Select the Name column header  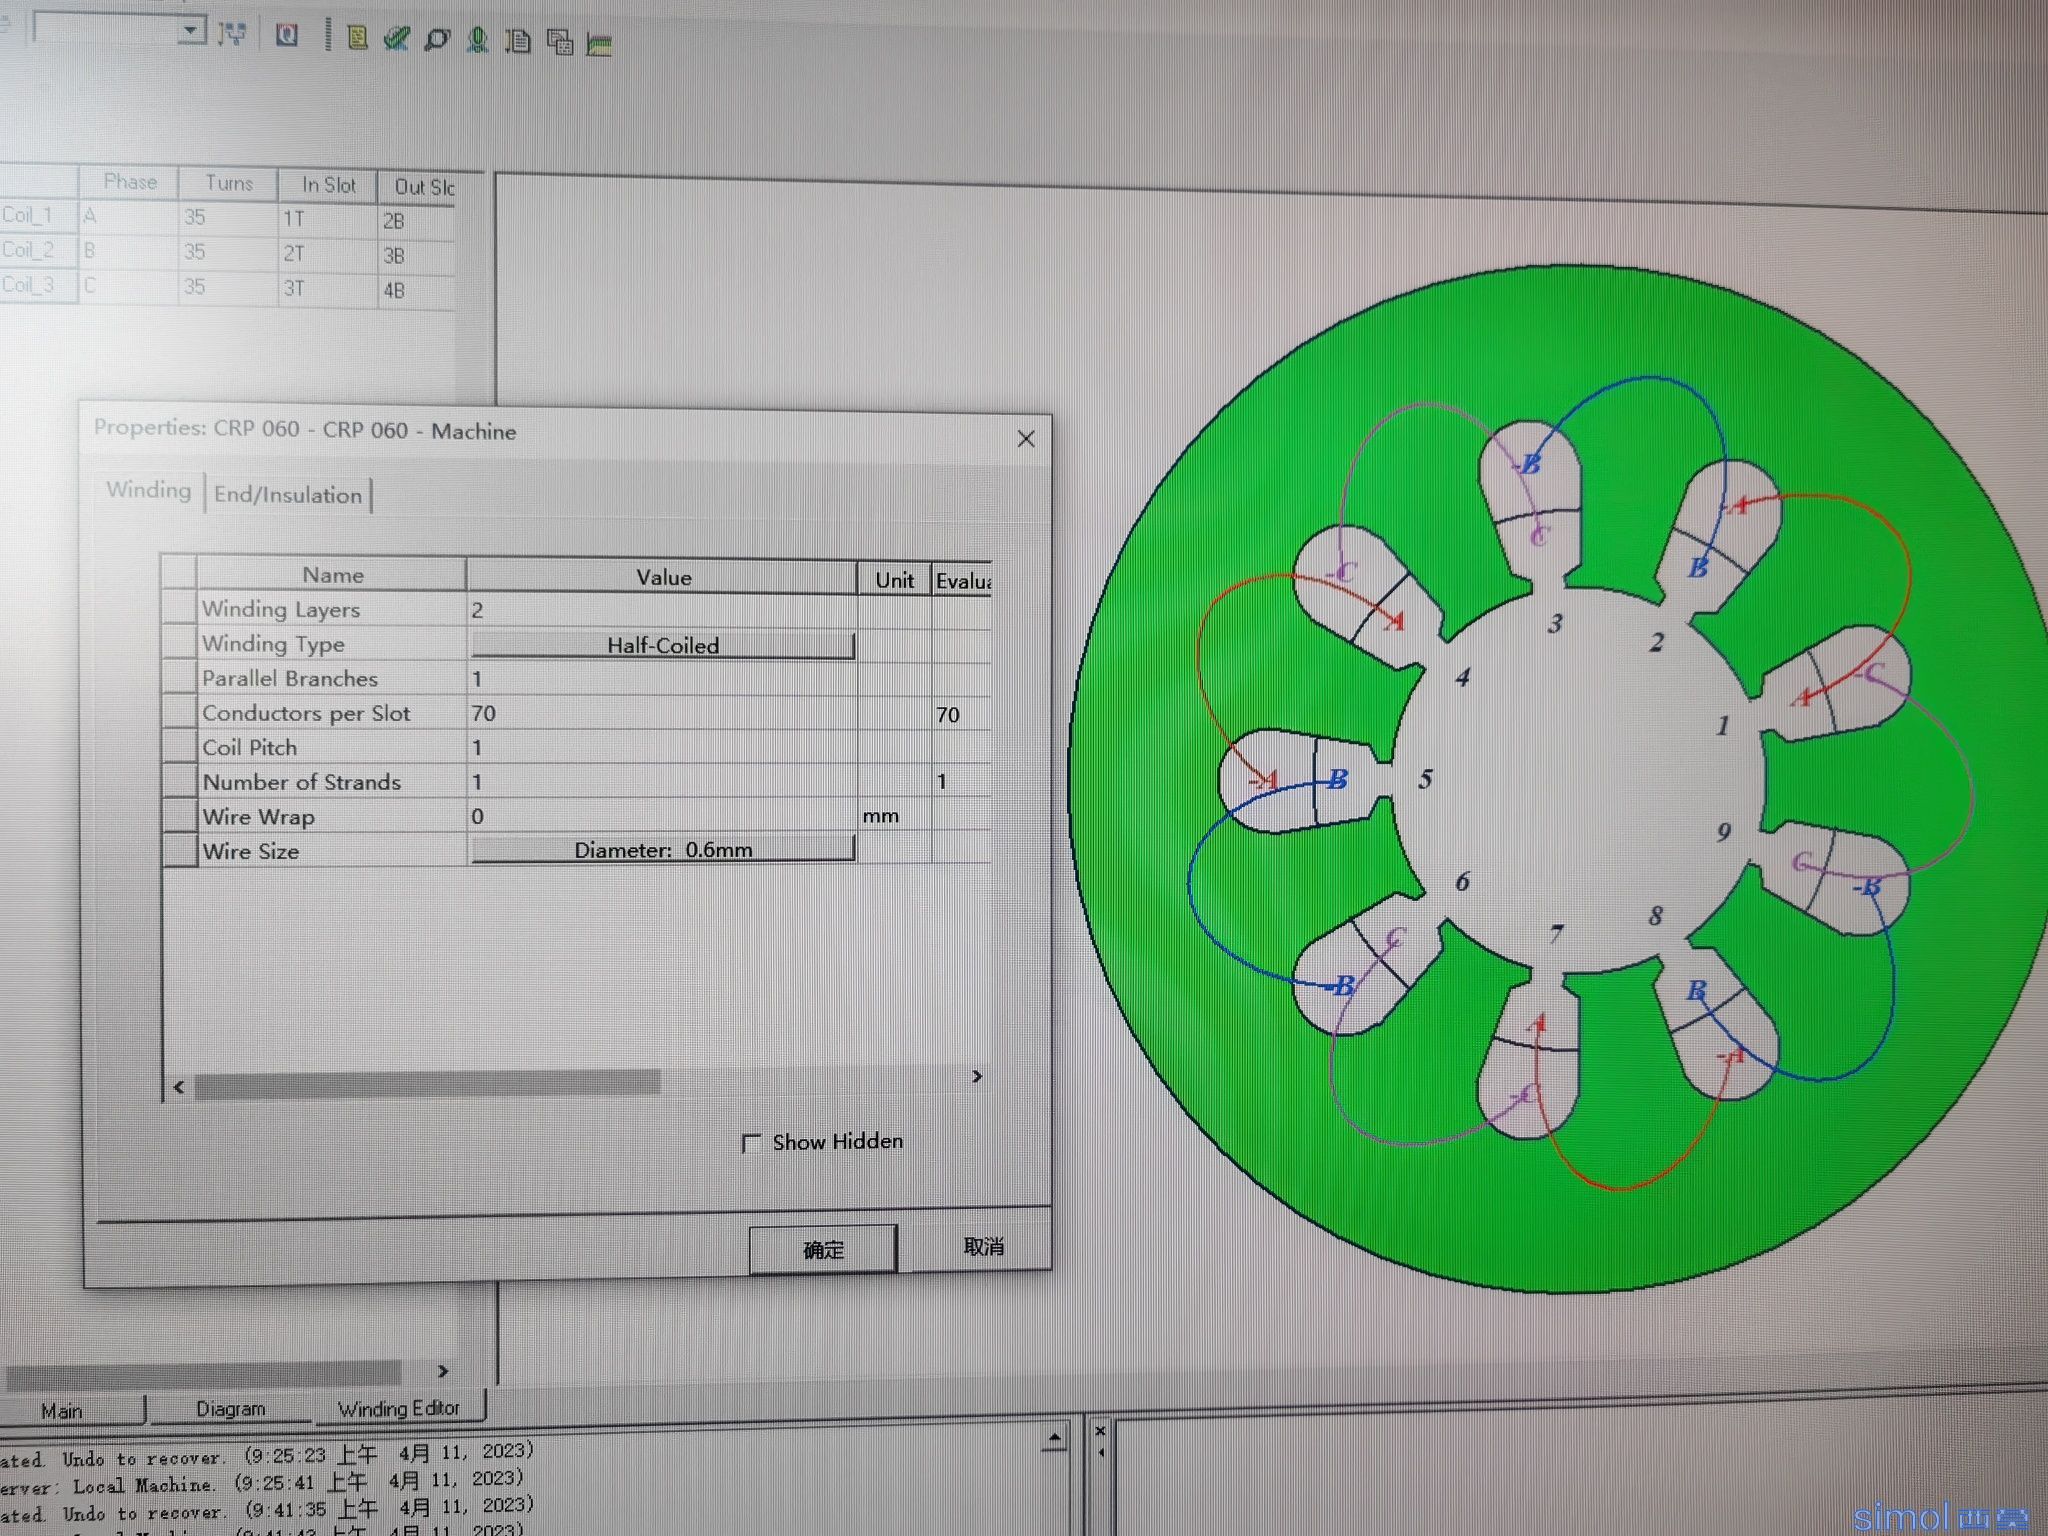point(332,575)
